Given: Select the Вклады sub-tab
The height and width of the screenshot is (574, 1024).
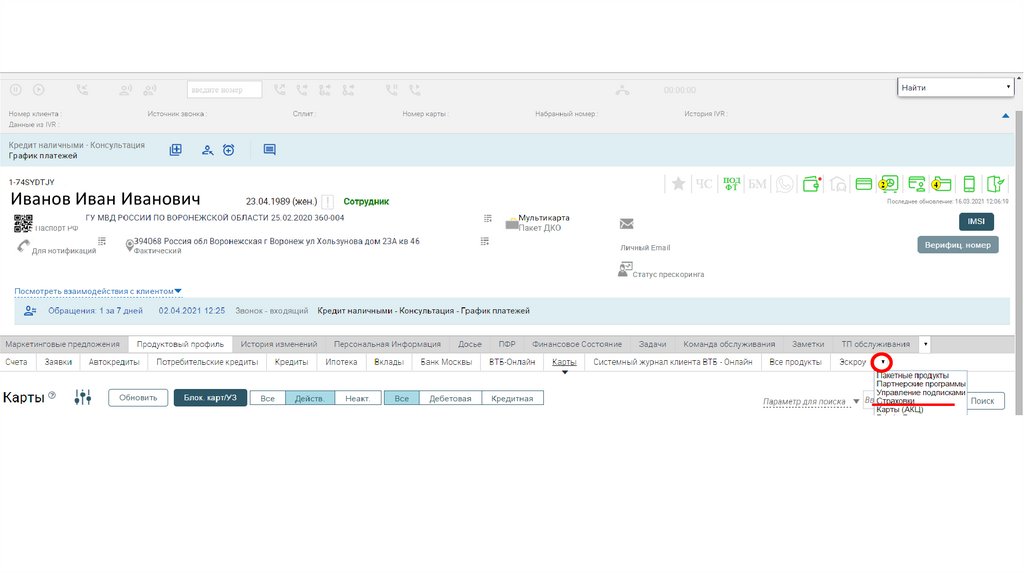Looking at the screenshot, I should point(389,362).
